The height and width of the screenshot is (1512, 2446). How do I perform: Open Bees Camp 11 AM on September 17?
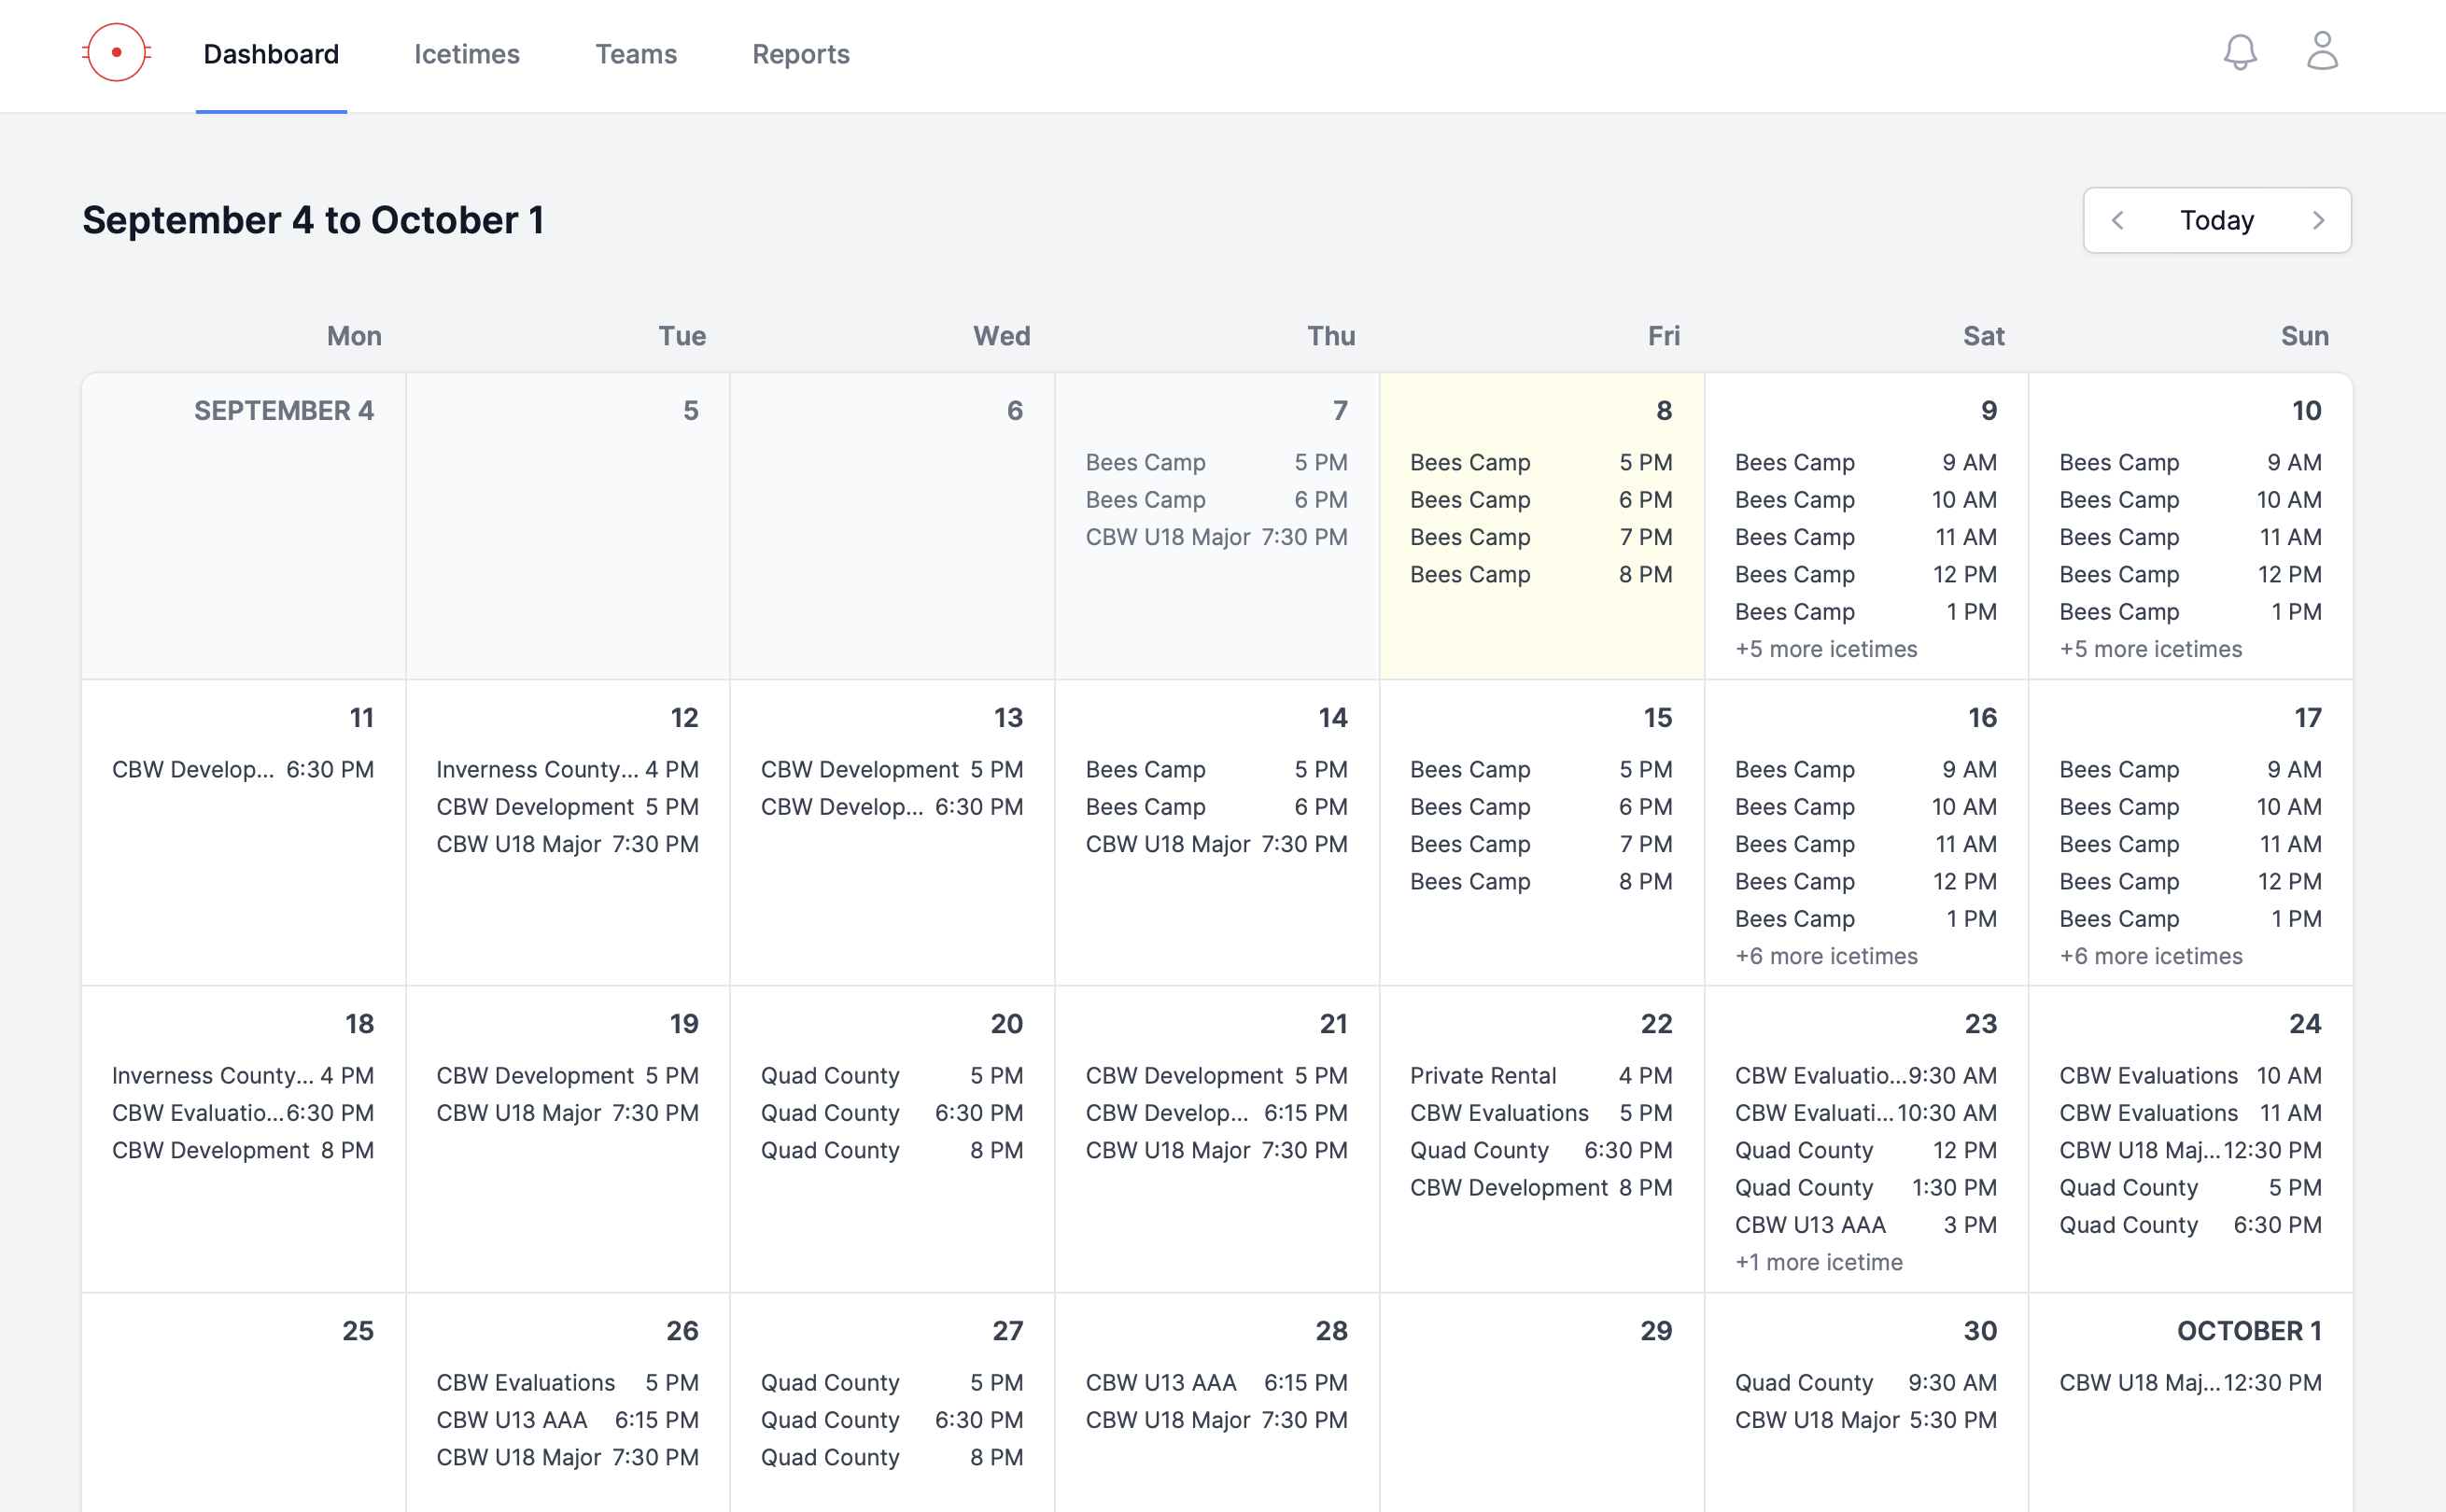click(x=2190, y=844)
